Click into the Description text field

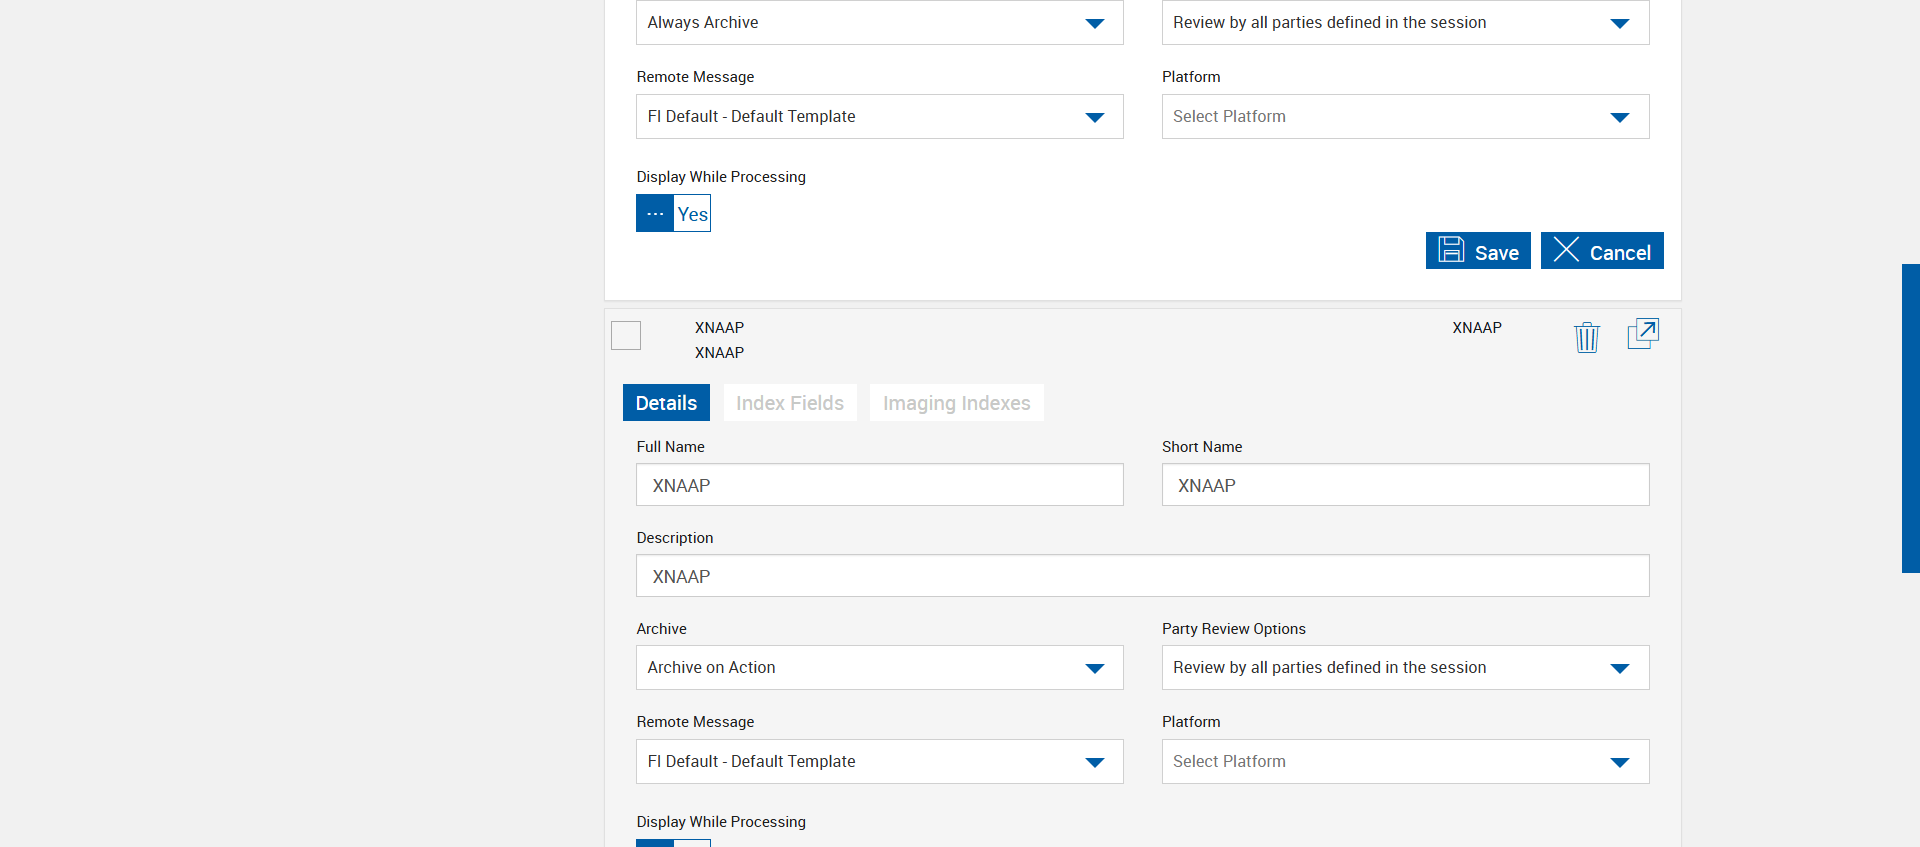[x=1142, y=576]
